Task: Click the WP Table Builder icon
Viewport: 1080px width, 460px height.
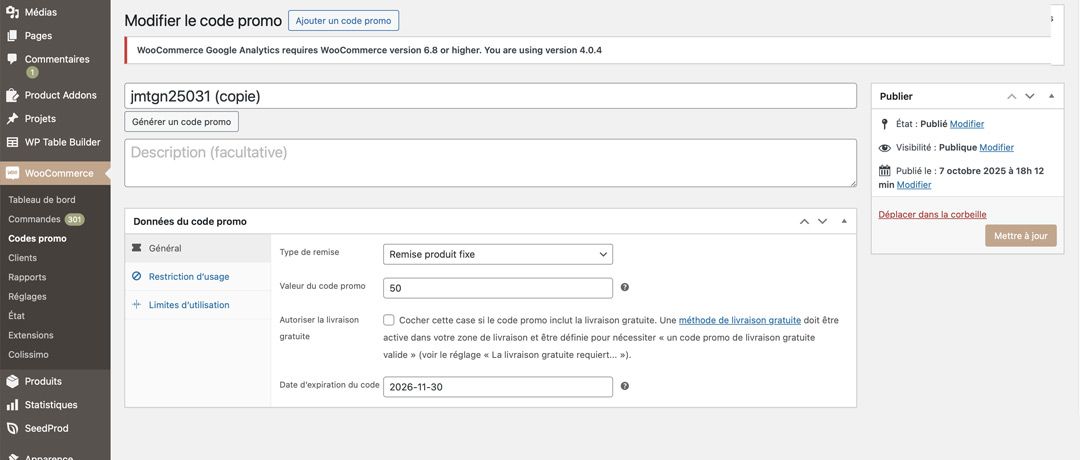Action: [13, 142]
